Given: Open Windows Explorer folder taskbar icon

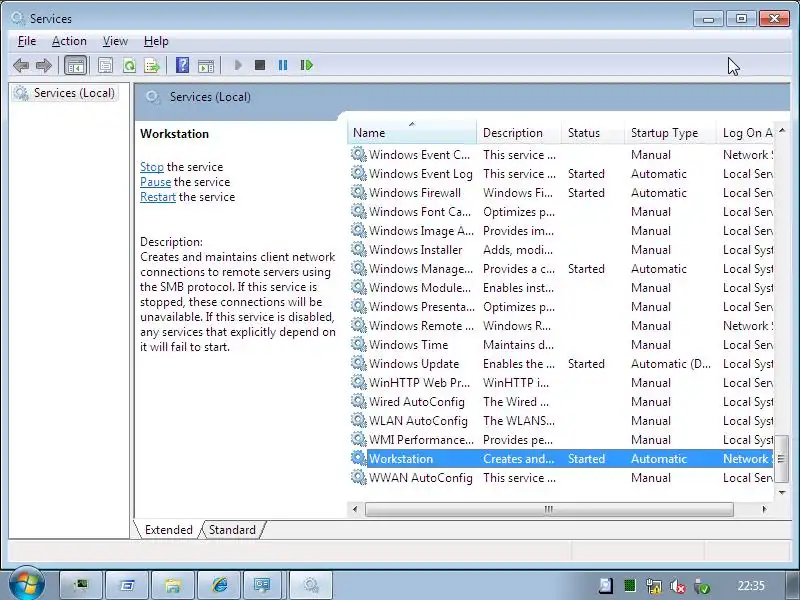Looking at the screenshot, I should [x=173, y=585].
